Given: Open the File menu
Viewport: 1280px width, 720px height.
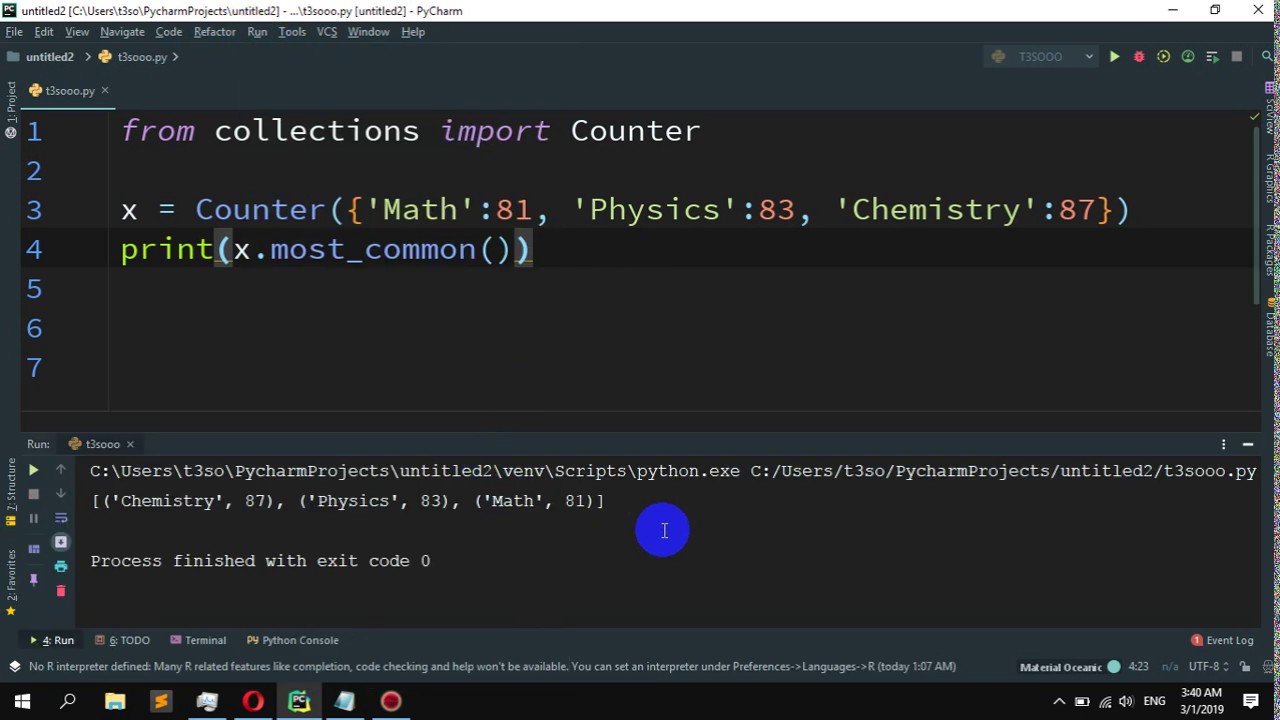Looking at the screenshot, I should click(14, 32).
